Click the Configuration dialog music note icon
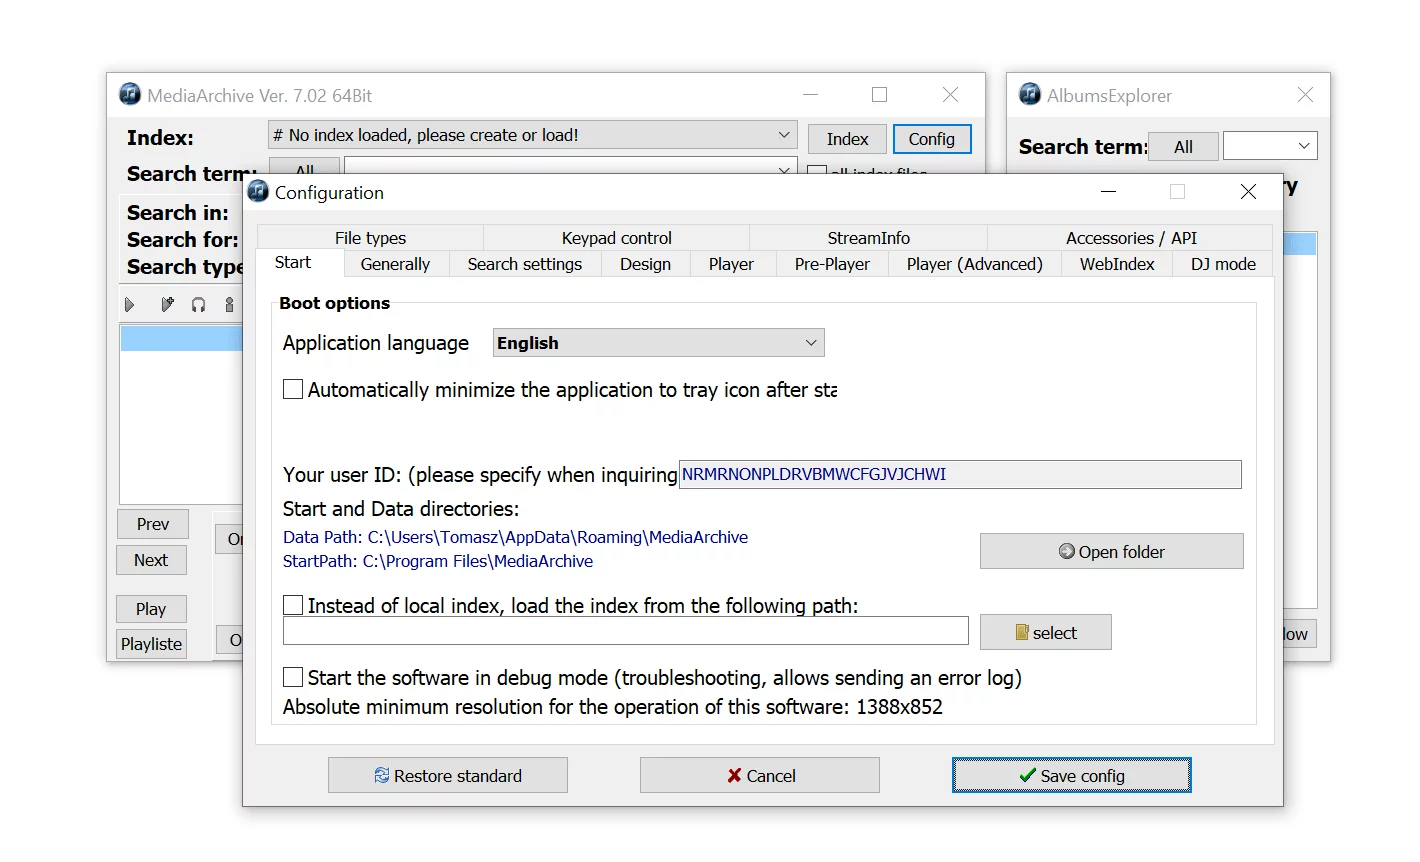Viewport: 1420px width, 862px height. click(258, 191)
